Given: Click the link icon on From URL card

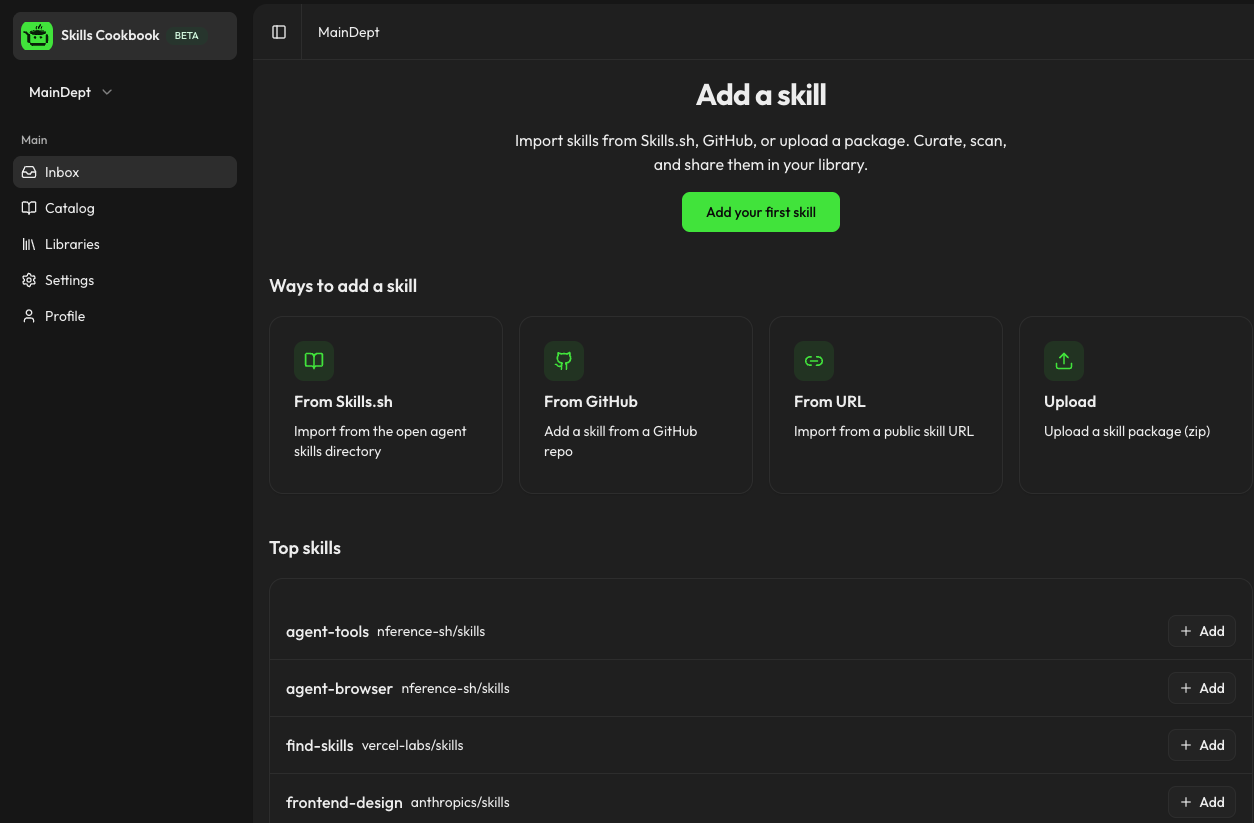Looking at the screenshot, I should point(814,361).
